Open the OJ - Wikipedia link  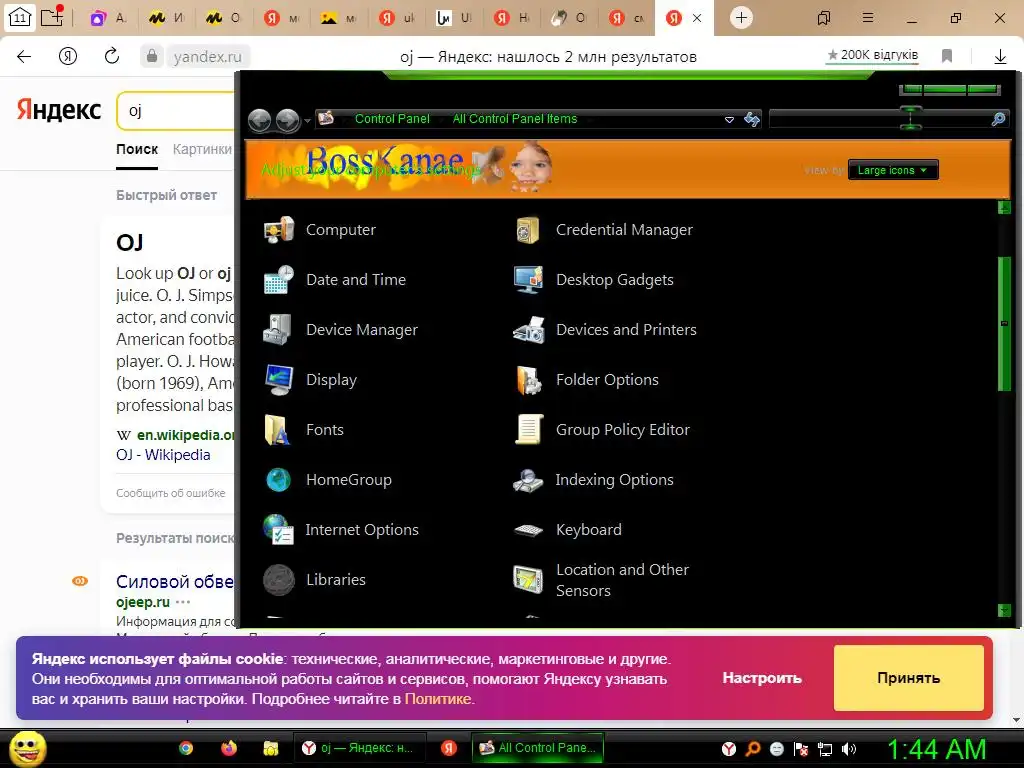[163, 455]
